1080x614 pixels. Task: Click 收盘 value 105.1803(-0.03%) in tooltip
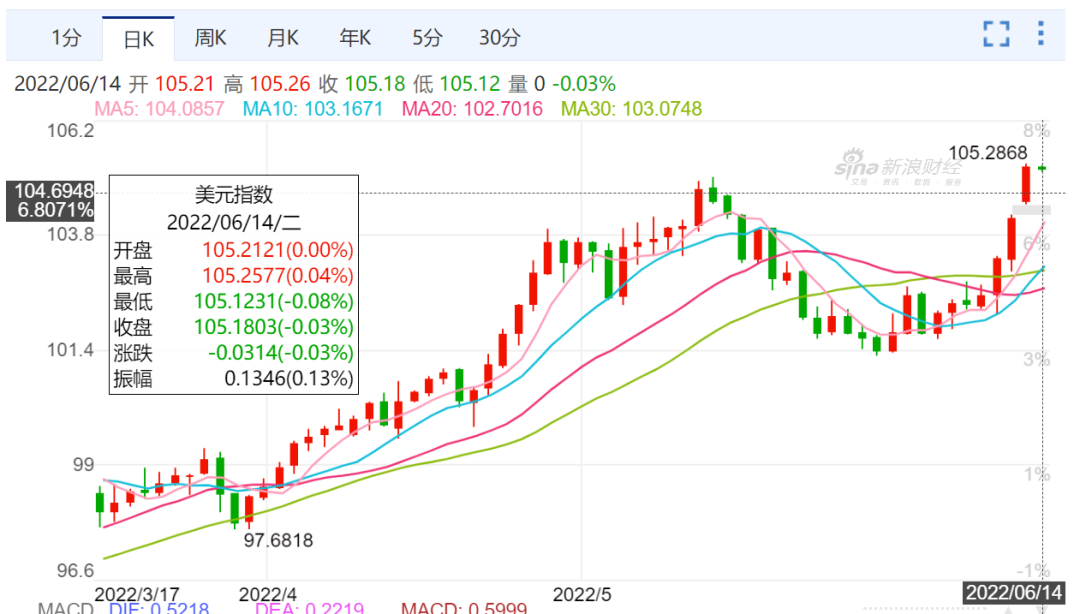[x=273, y=327]
